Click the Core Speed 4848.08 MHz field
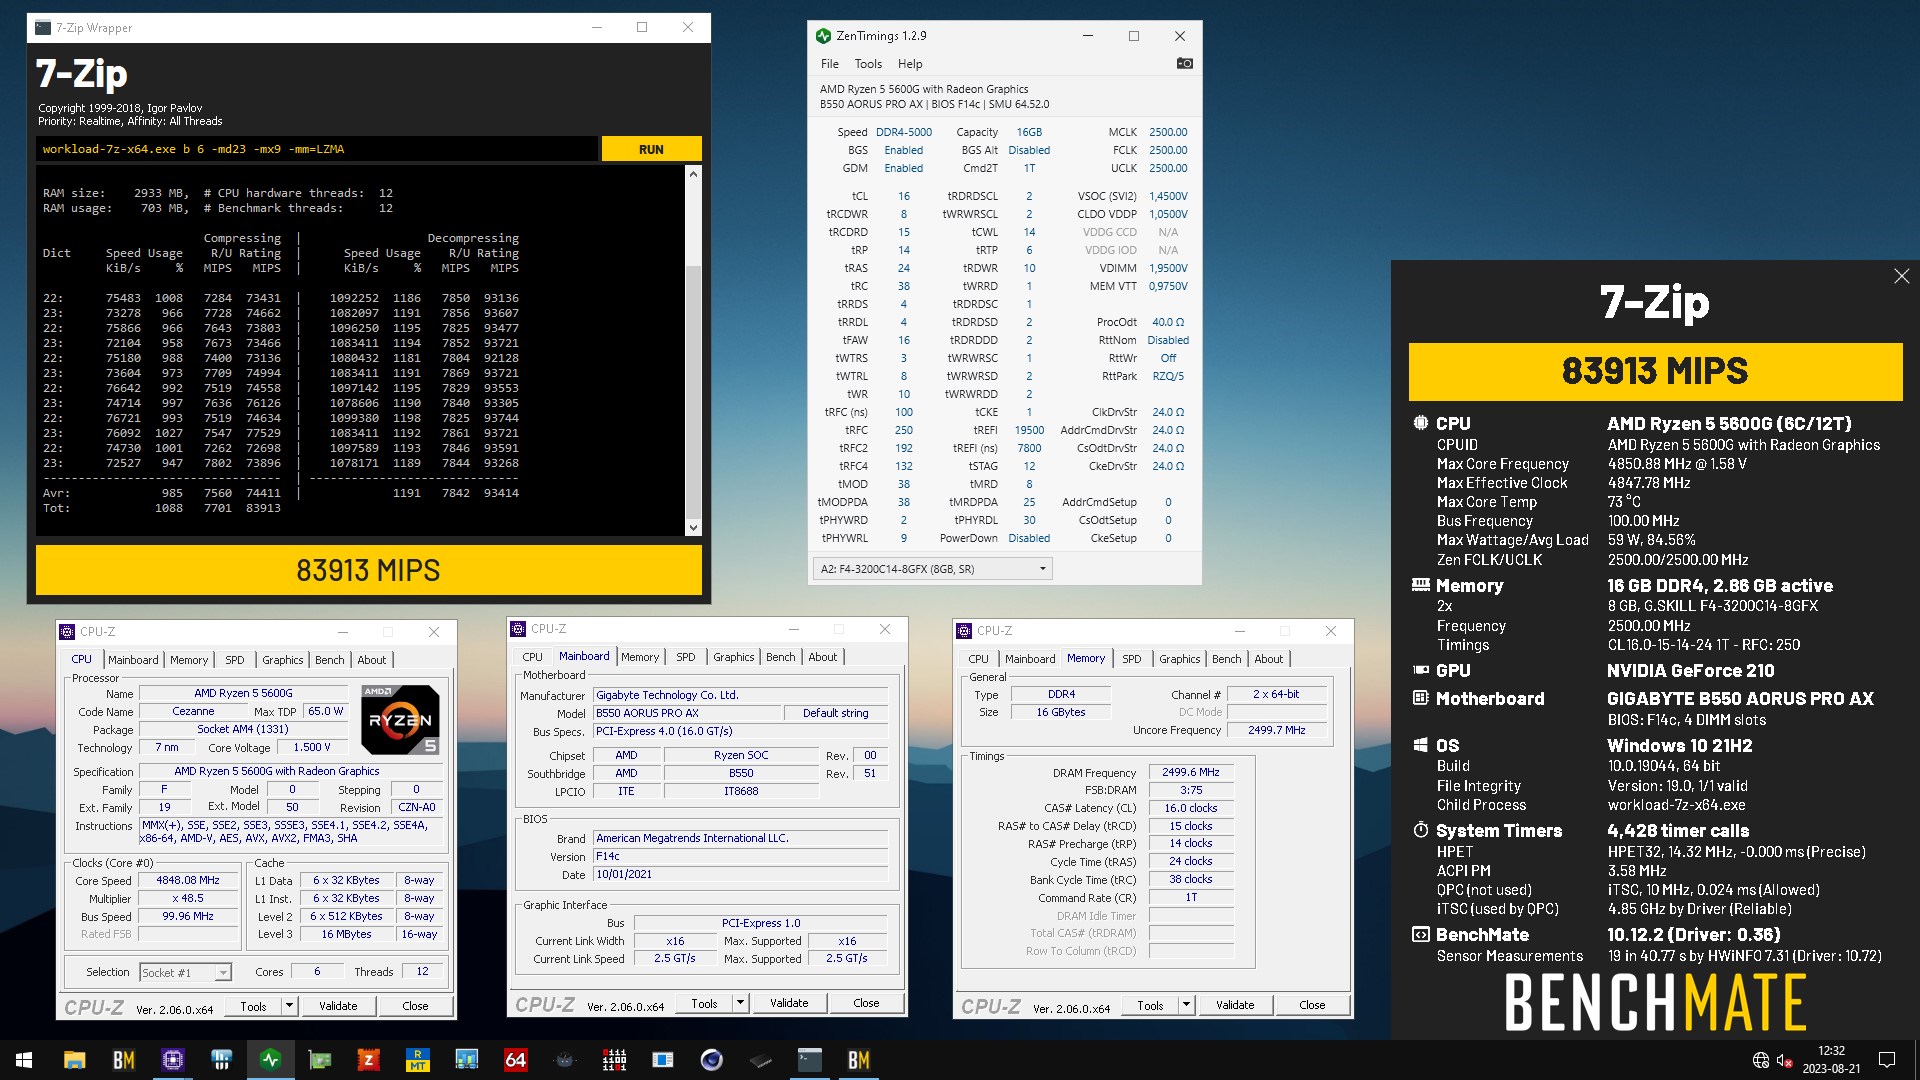Image resolution: width=1920 pixels, height=1080 pixels. [188, 881]
